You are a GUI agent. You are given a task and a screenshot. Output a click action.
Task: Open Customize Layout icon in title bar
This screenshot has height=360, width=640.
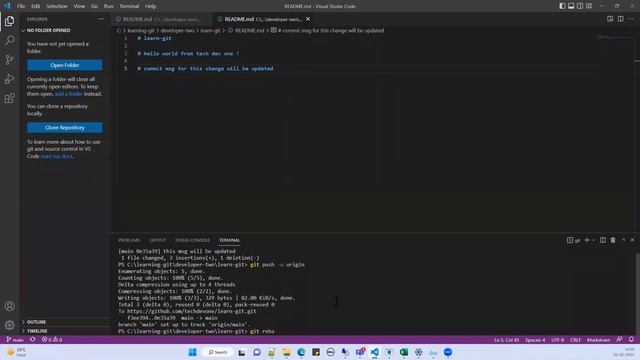pyautogui.click(x=589, y=6)
